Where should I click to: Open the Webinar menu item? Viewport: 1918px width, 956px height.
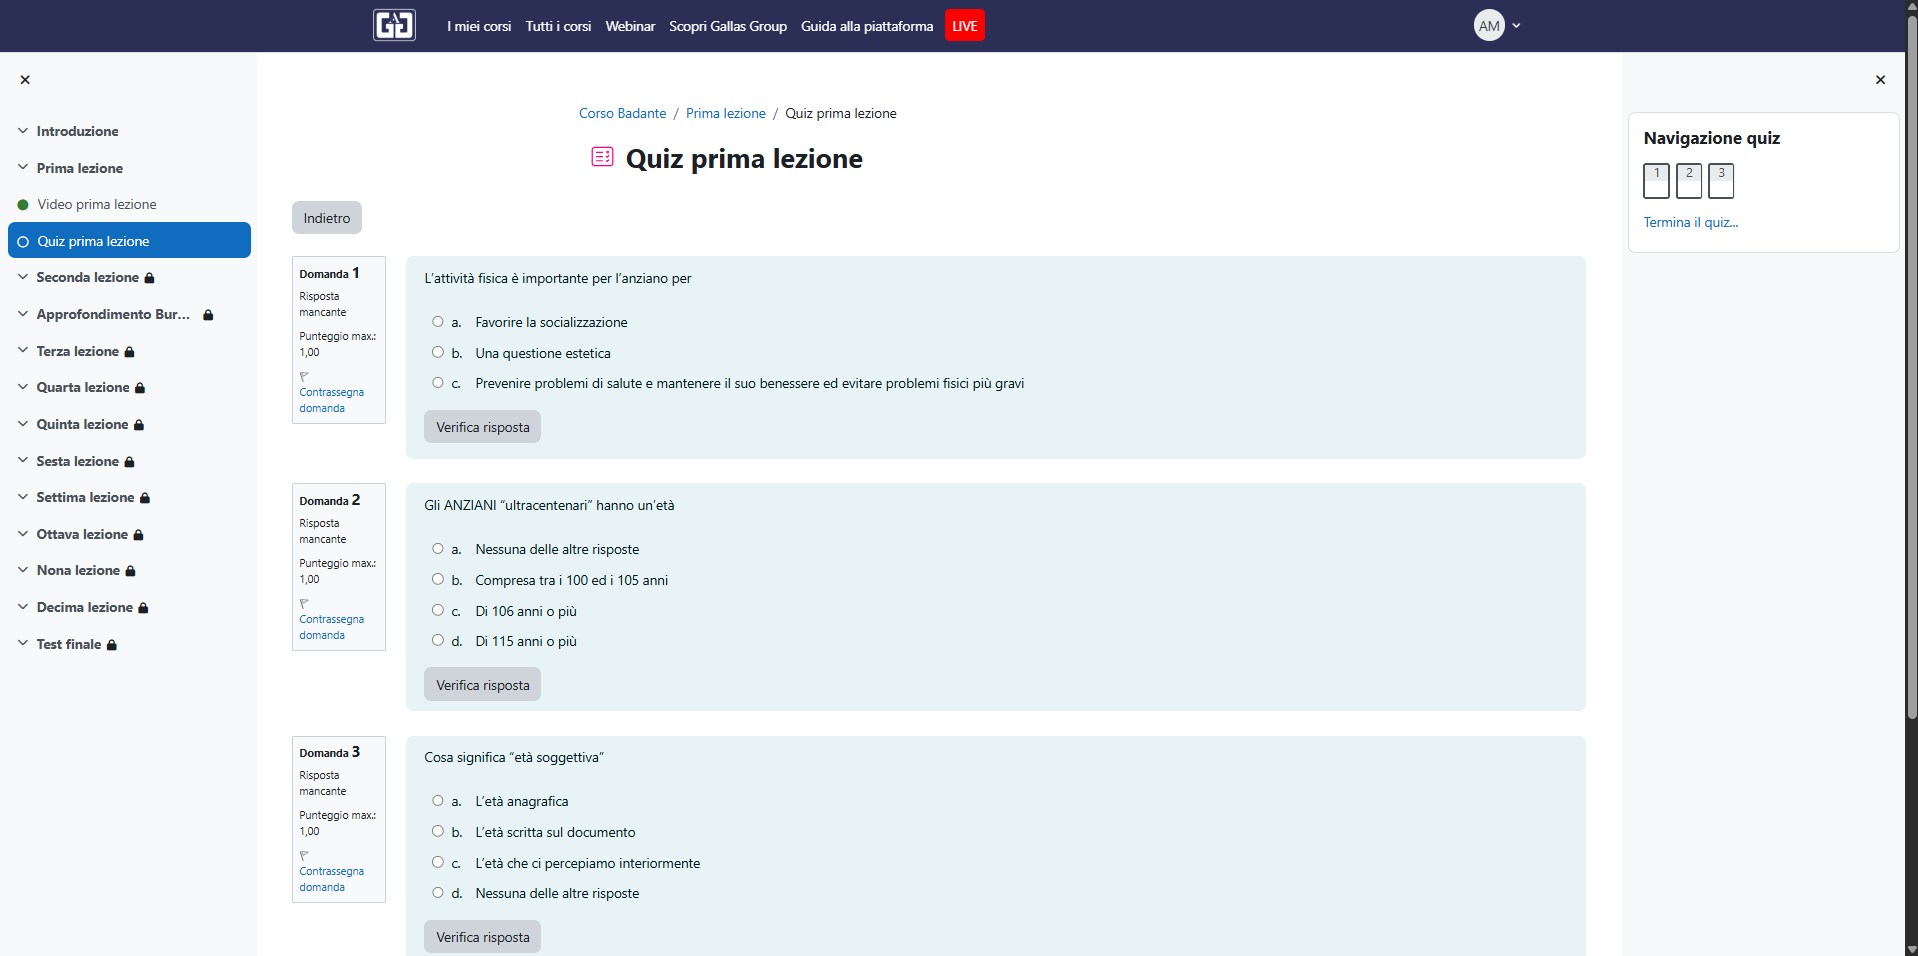(629, 26)
